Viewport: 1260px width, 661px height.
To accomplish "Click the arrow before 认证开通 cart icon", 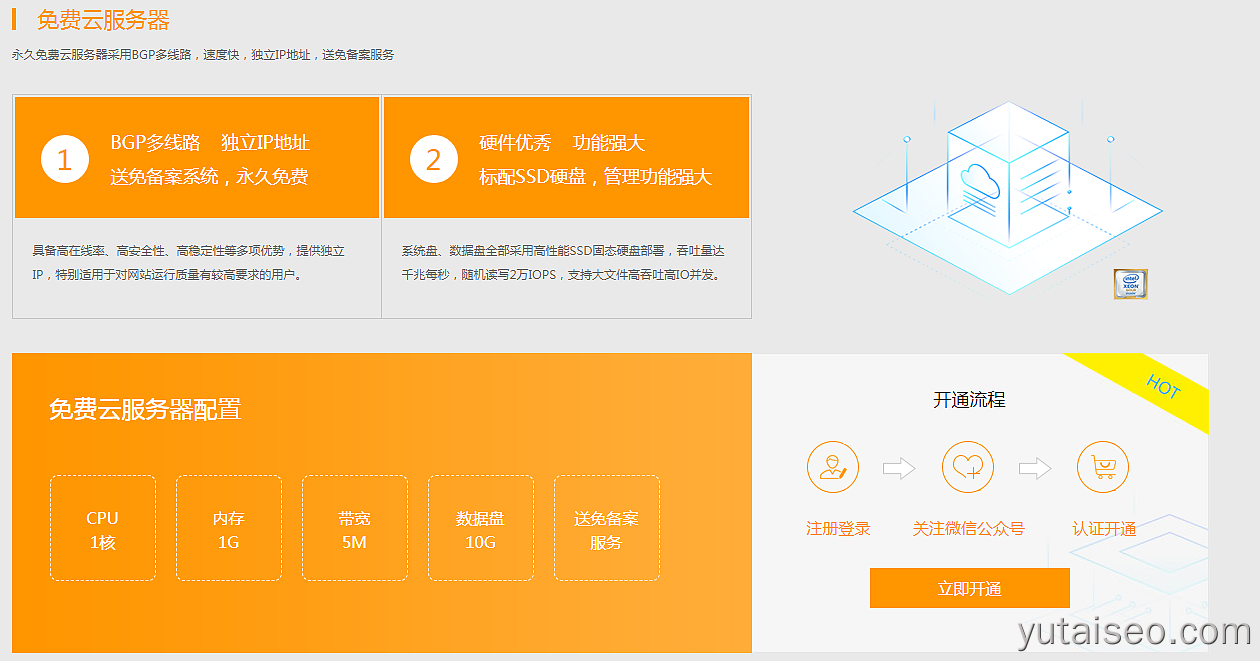I will point(1035,468).
